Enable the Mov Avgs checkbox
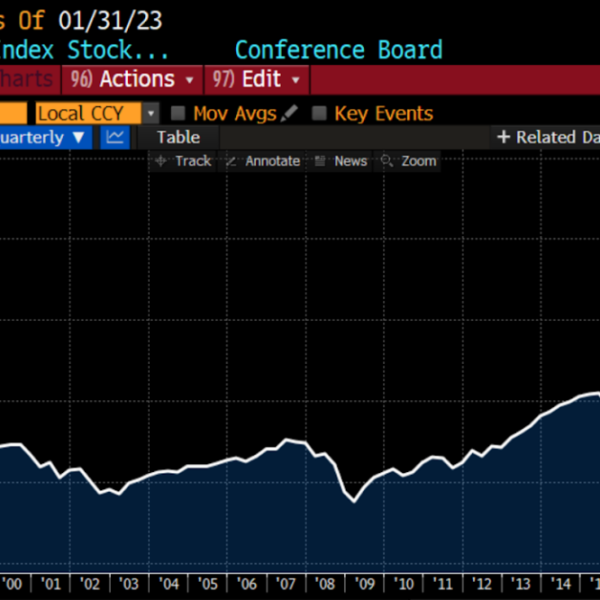This screenshot has width=600, height=600. 179,114
